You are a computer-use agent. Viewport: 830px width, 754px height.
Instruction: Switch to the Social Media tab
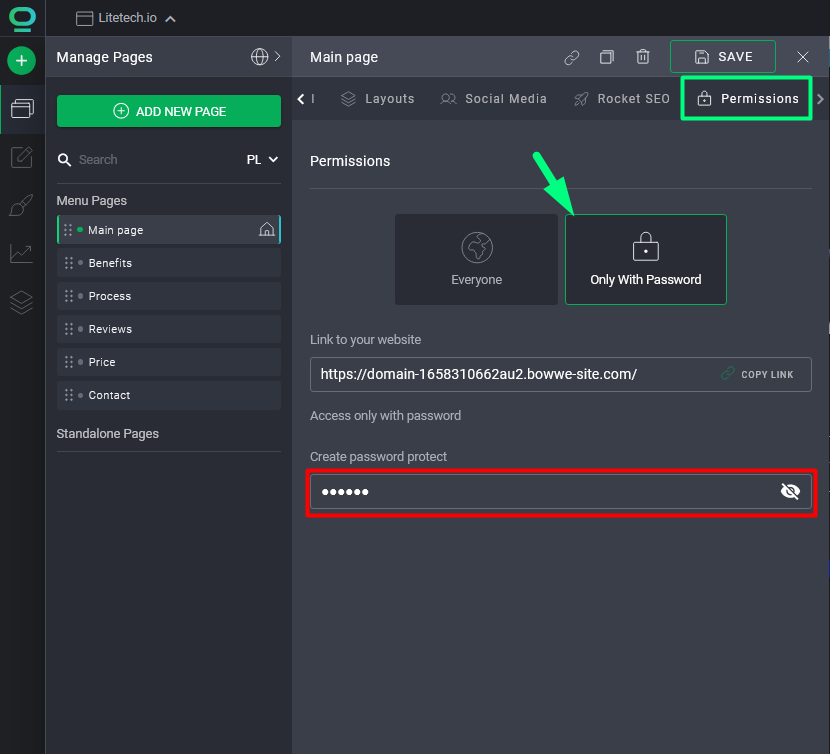tap(493, 99)
